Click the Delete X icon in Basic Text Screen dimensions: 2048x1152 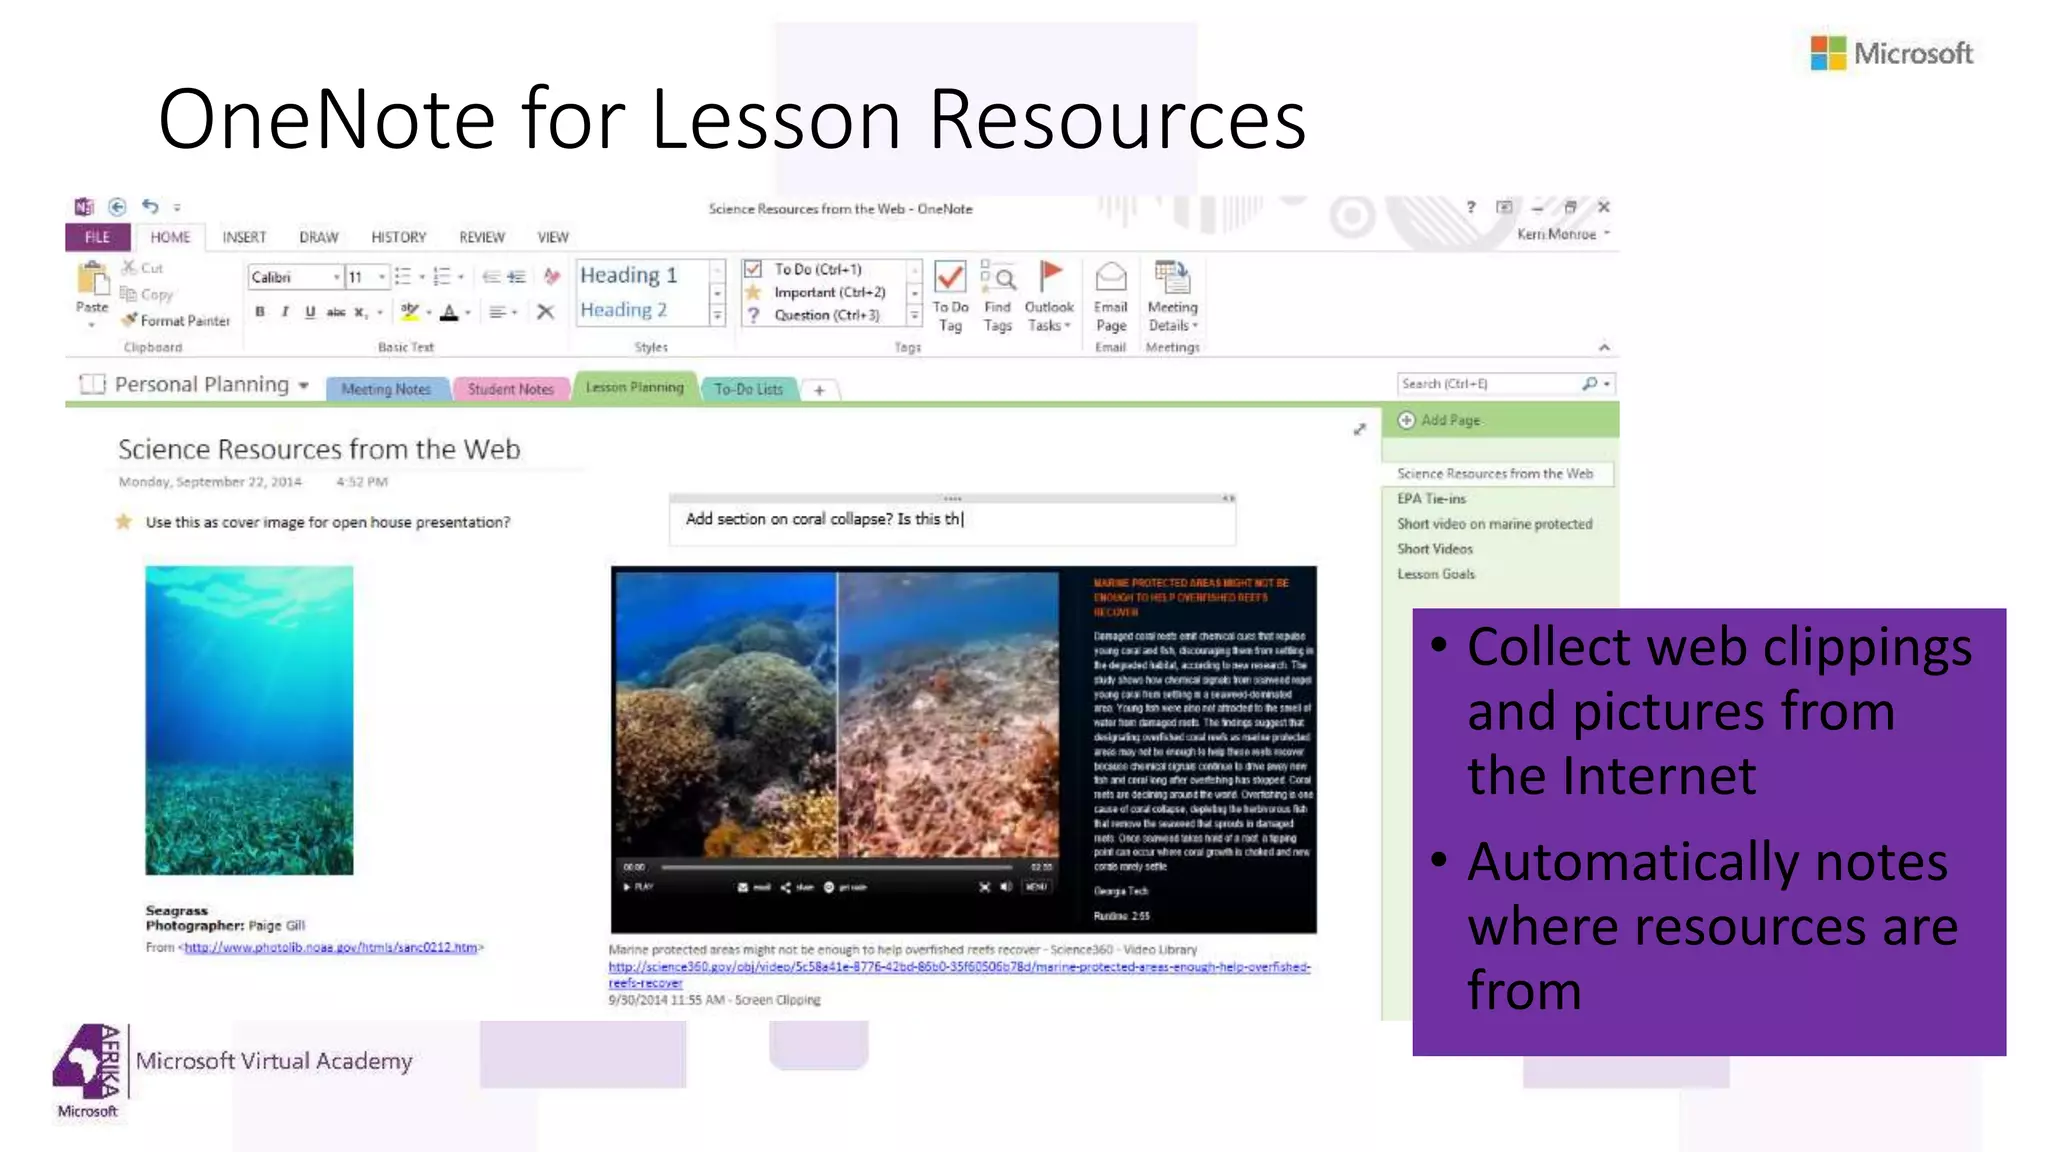point(545,312)
